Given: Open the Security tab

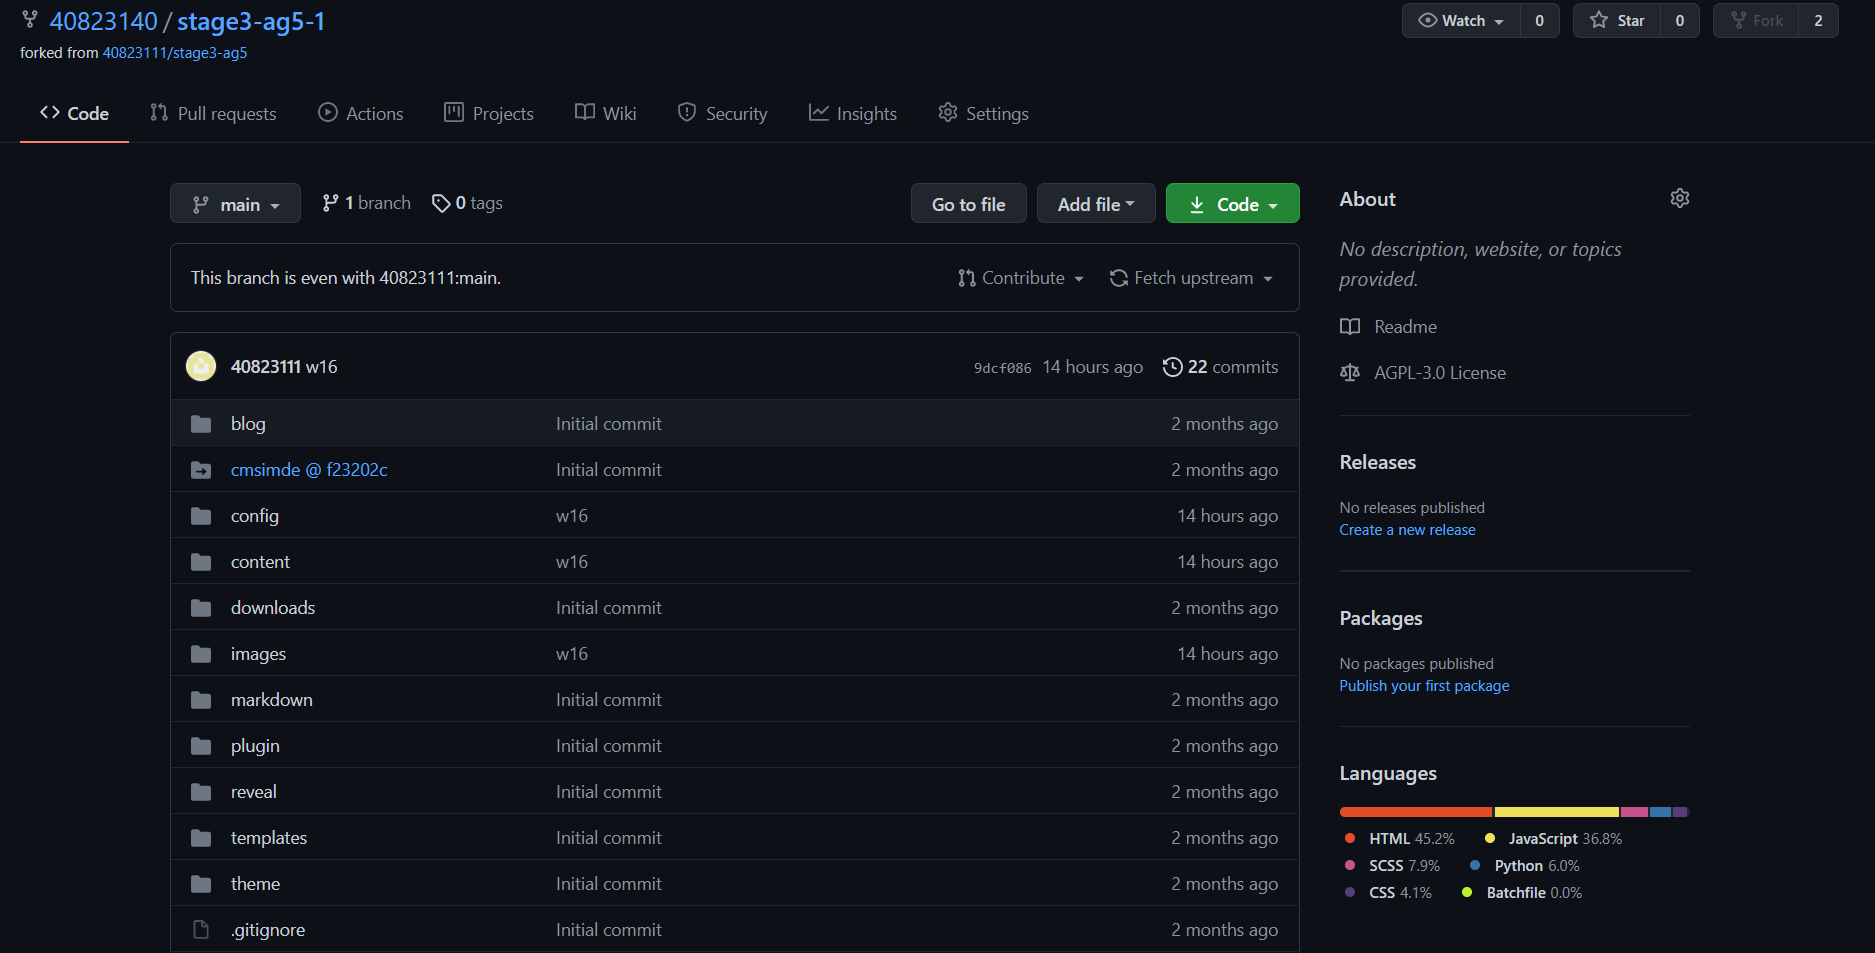Looking at the screenshot, I should (x=723, y=113).
